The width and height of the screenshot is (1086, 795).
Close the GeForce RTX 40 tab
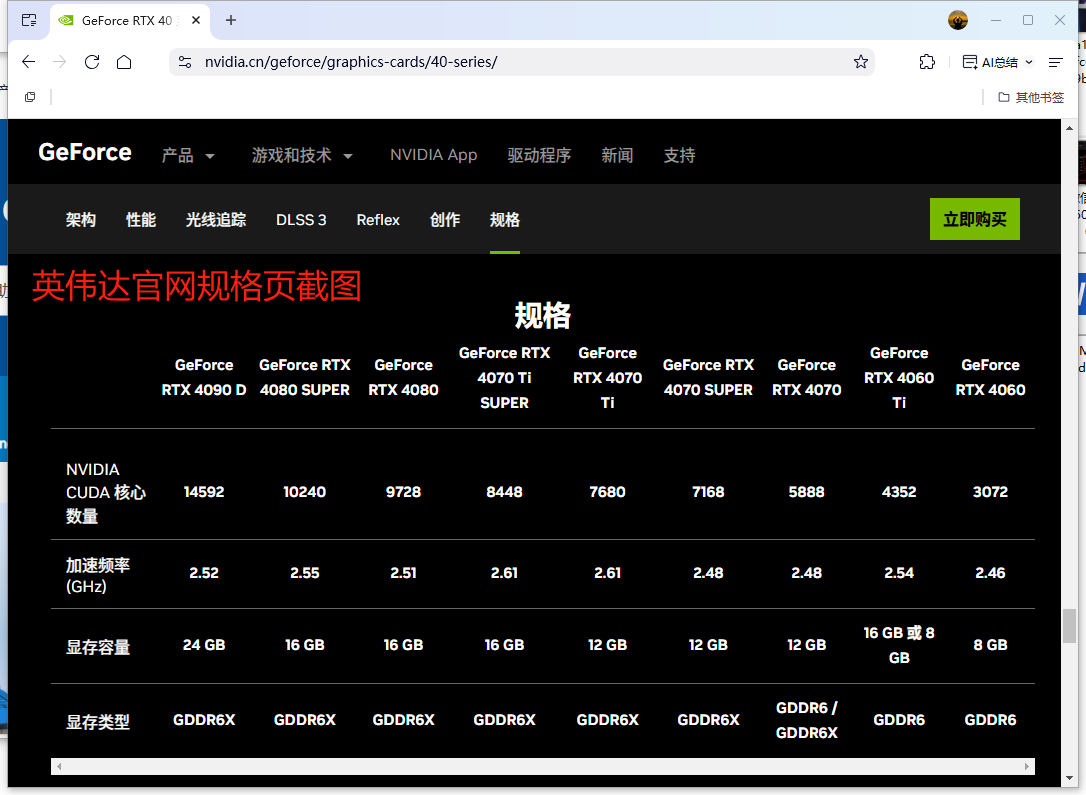(196, 21)
